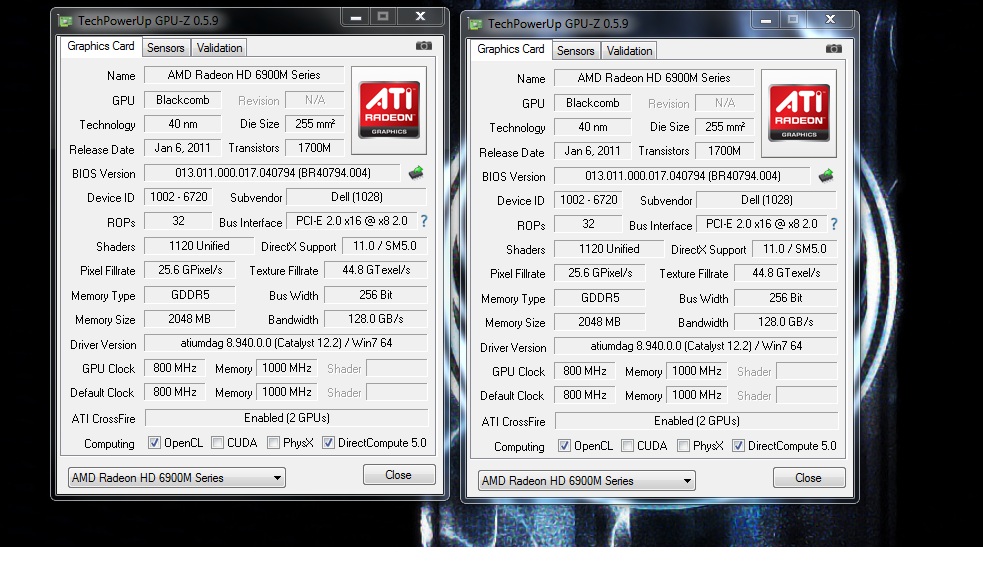The height and width of the screenshot is (571, 983).
Task: Click the camera screenshot icon in right GPU-Z window
Action: click(834, 49)
